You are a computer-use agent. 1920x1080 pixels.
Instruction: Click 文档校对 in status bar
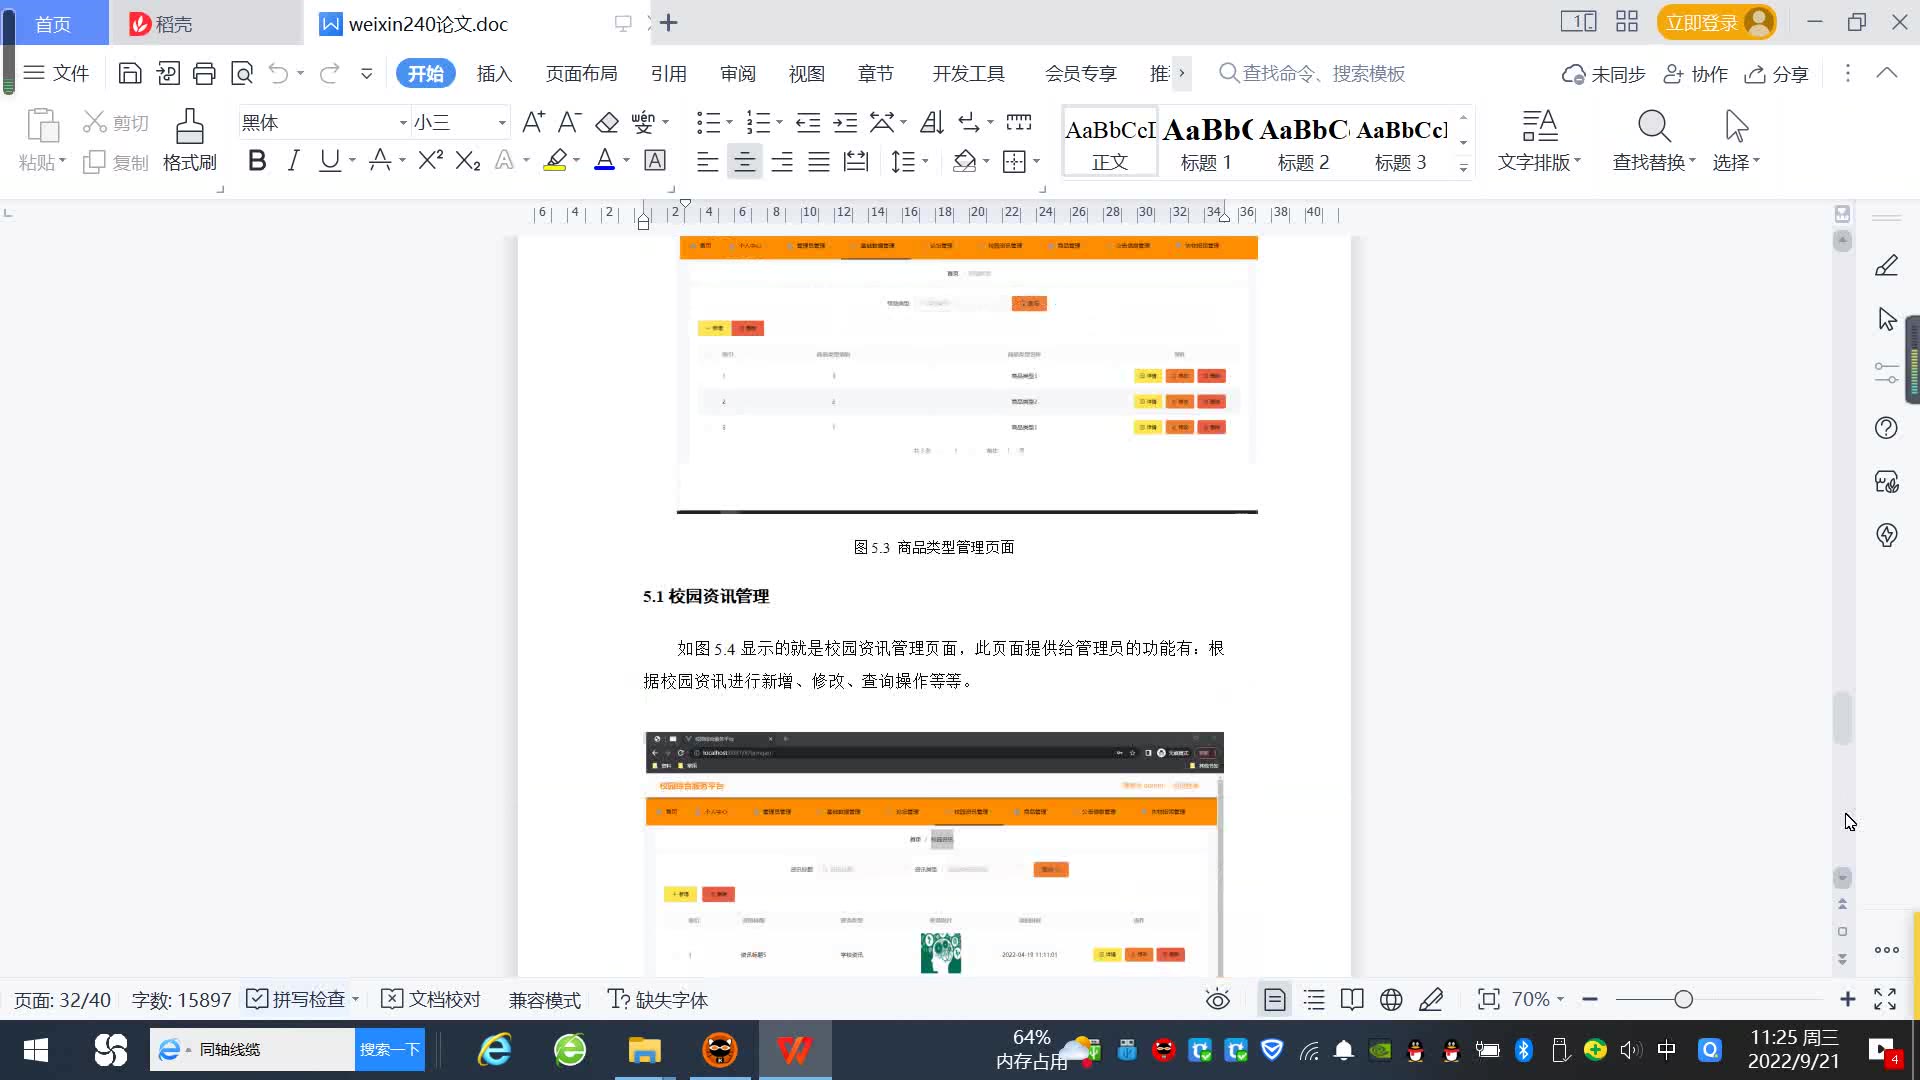click(x=431, y=999)
